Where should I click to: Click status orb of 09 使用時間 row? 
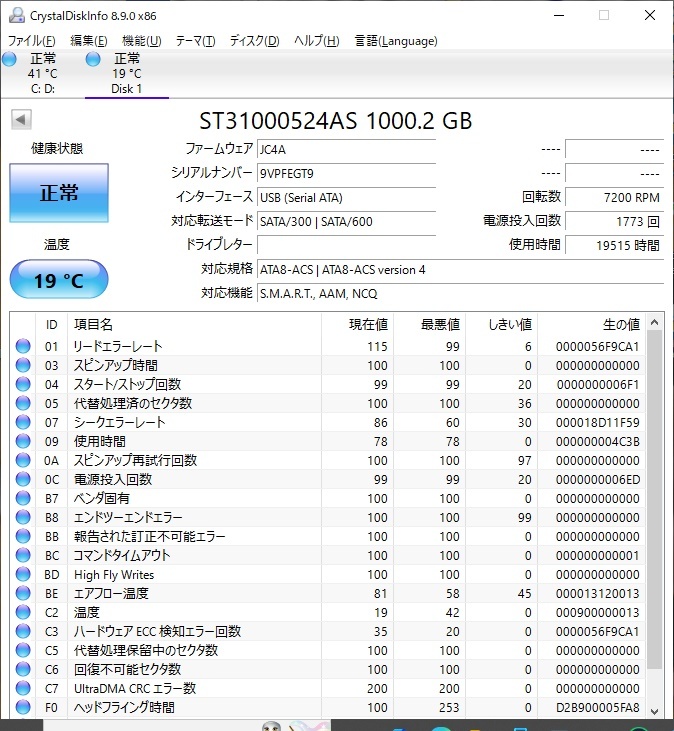click(23, 441)
